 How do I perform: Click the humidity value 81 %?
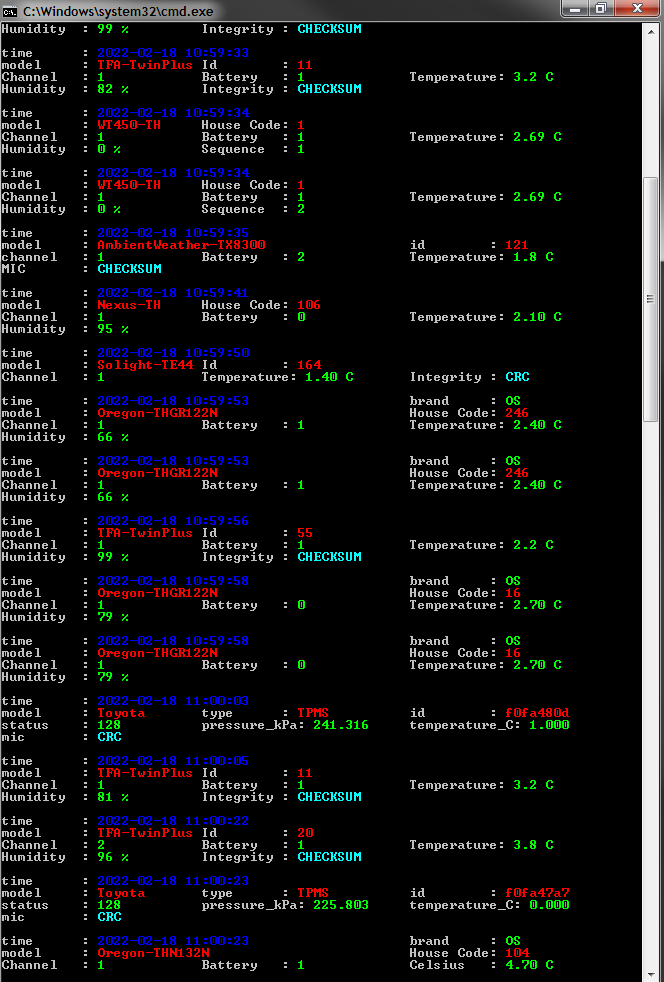coord(113,797)
